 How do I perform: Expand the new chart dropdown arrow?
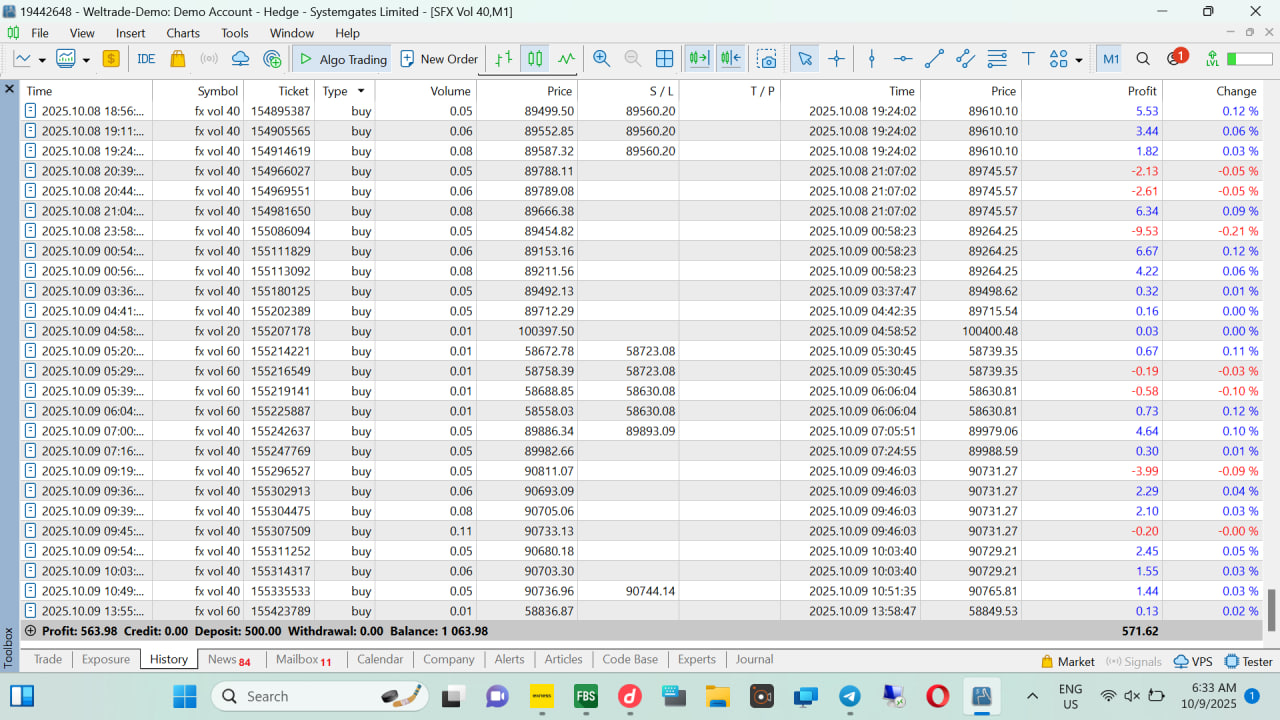[42, 60]
